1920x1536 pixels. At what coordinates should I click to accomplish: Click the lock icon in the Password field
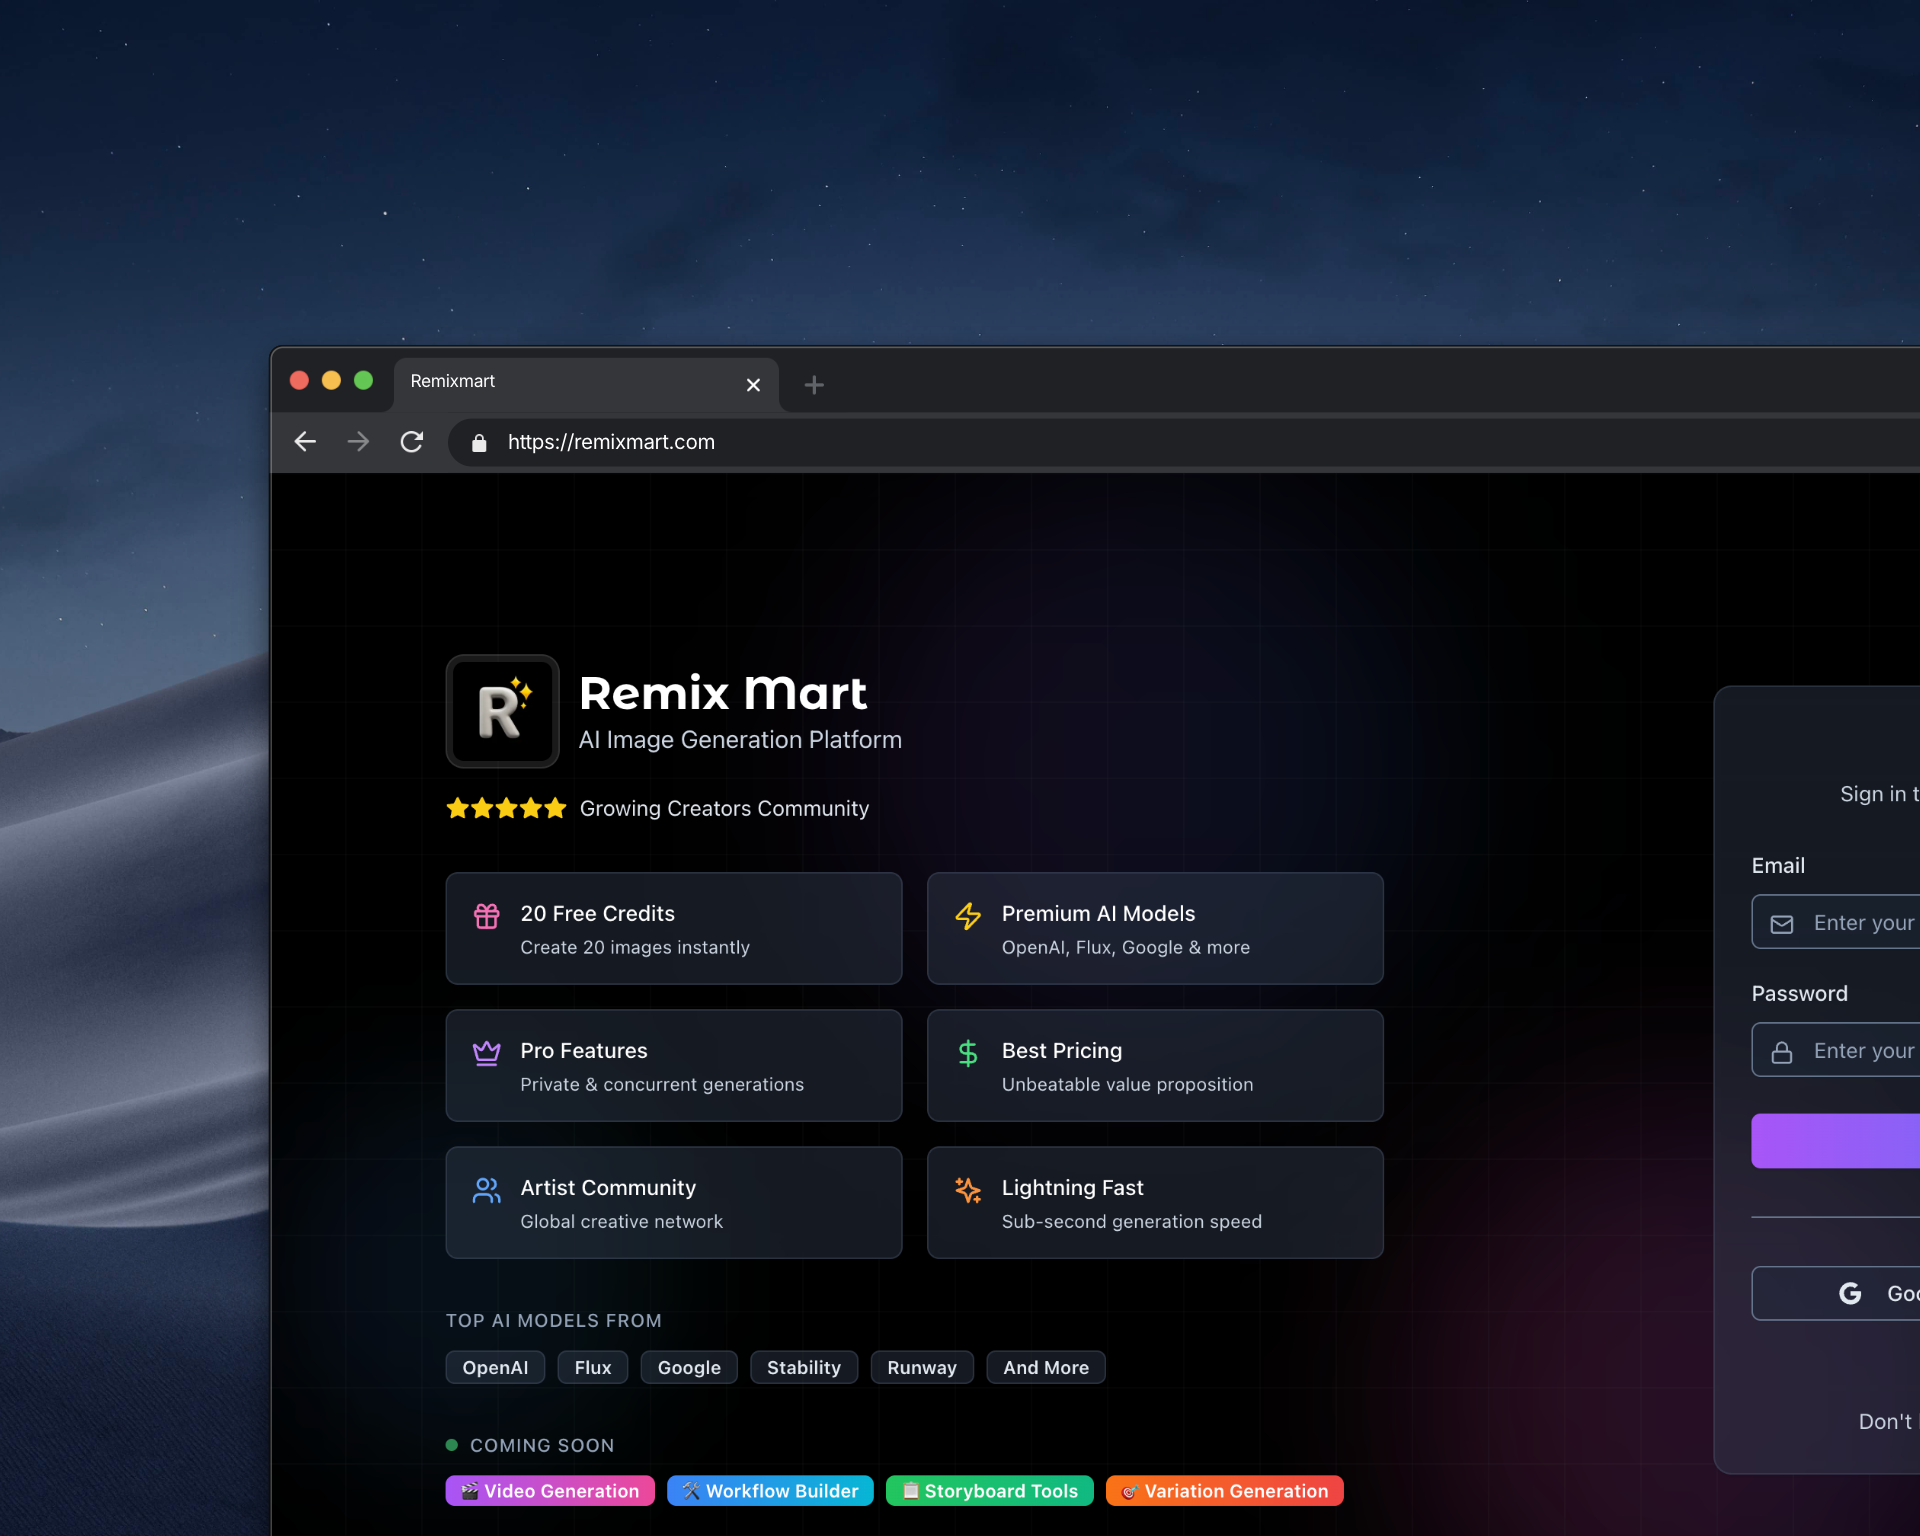[x=1784, y=1050]
